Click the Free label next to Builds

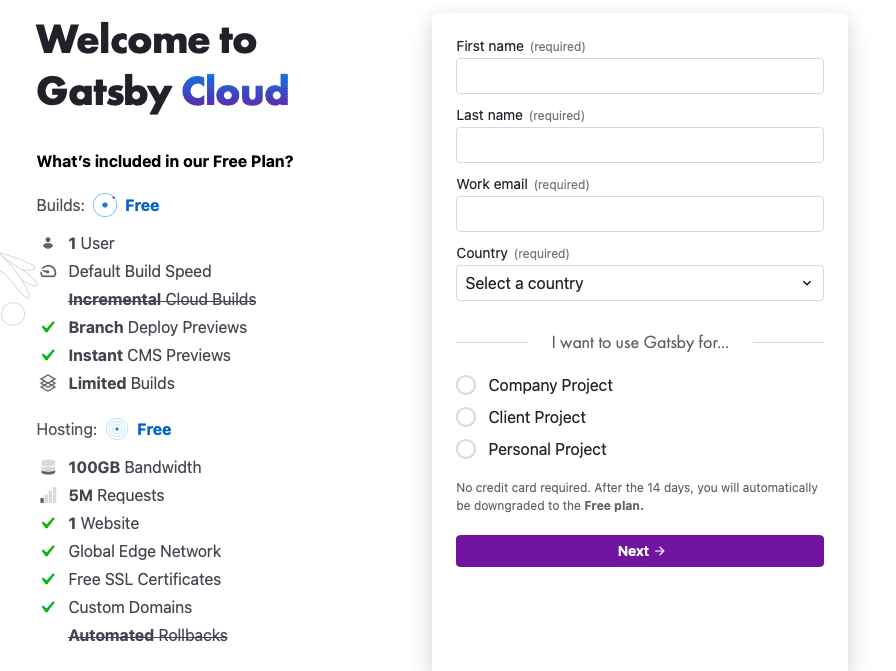click(x=142, y=205)
